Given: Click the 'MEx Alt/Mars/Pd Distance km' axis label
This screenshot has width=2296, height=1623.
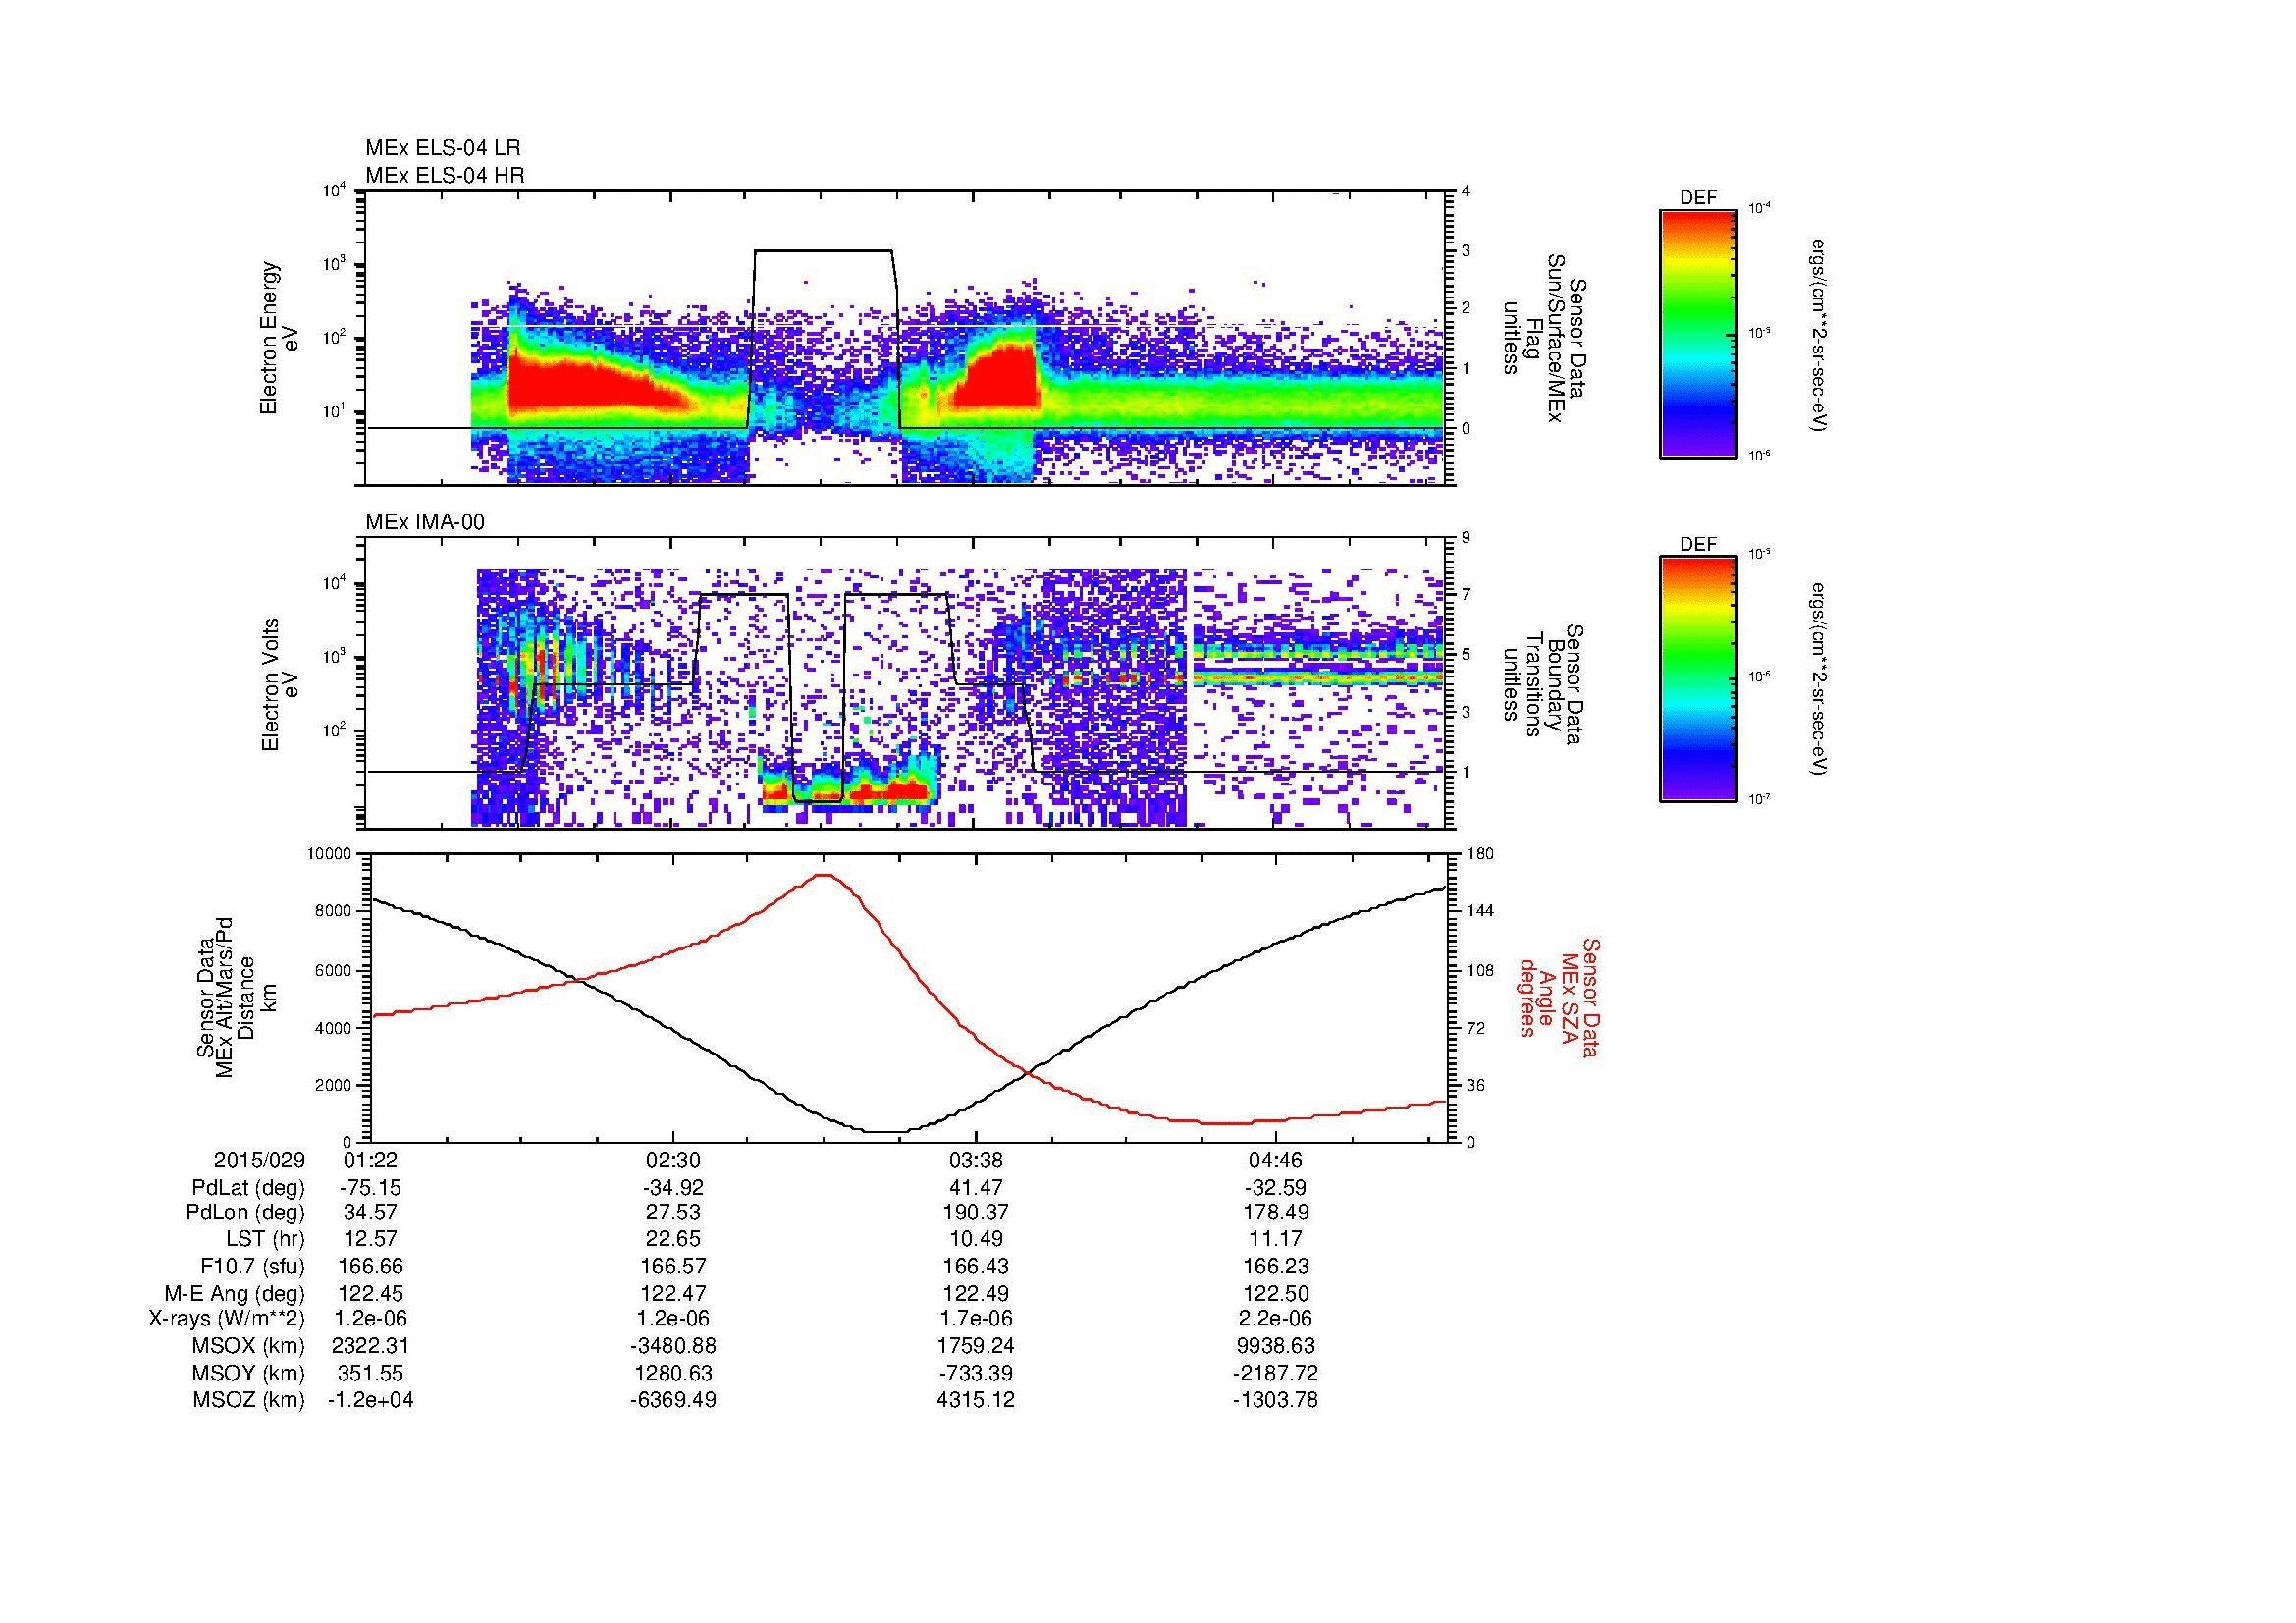Looking at the screenshot, I should point(236,1000).
